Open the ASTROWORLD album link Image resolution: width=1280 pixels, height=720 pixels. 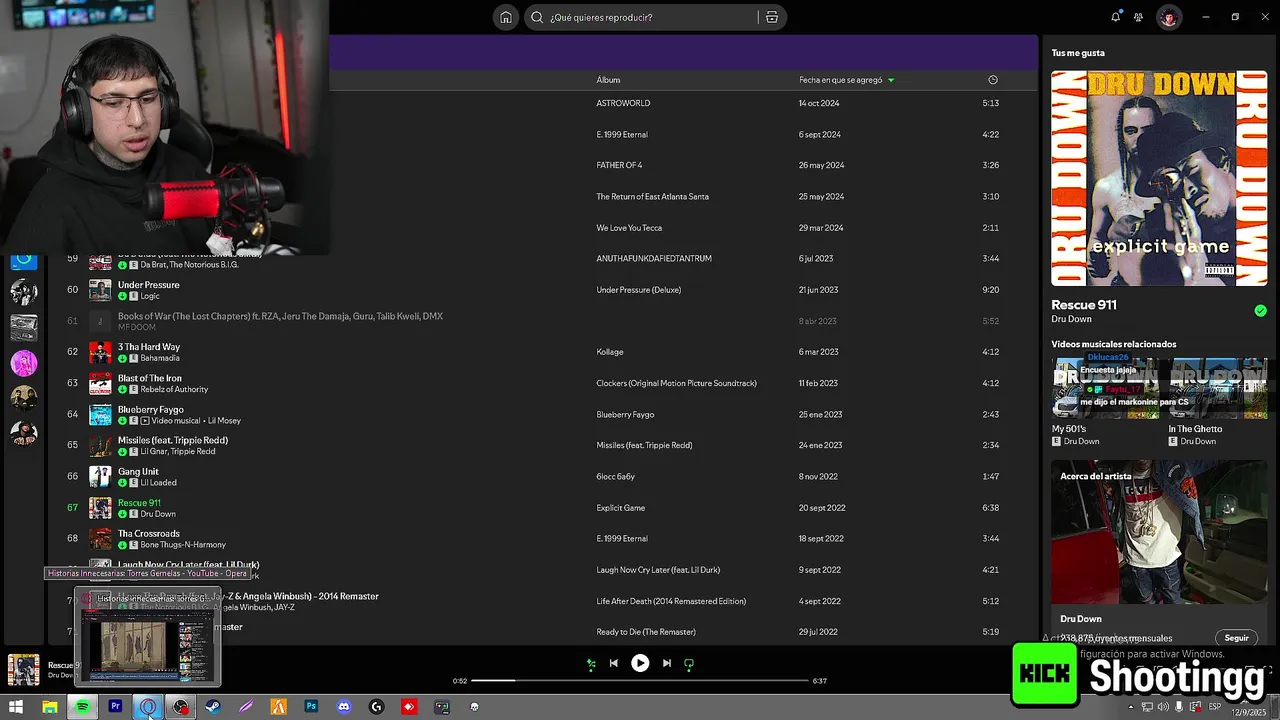point(623,103)
